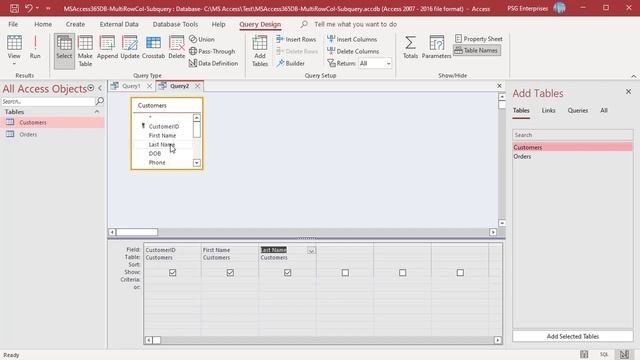Check Show box in fifth grid column
Image resolution: width=640 pixels, height=360 pixels.
403,272
